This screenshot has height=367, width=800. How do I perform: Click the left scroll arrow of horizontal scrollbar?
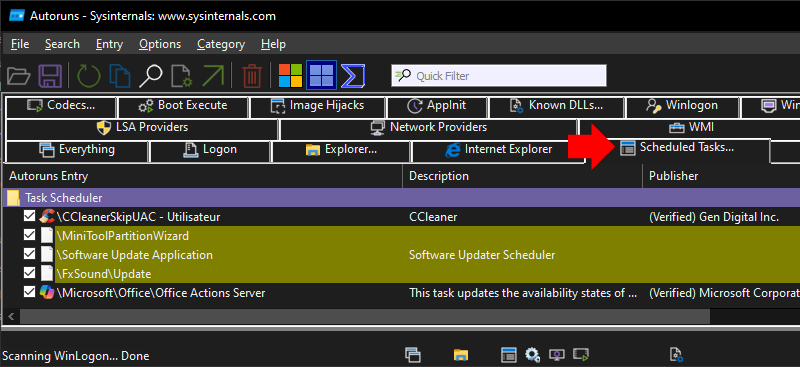pyautogui.click(x=10, y=316)
